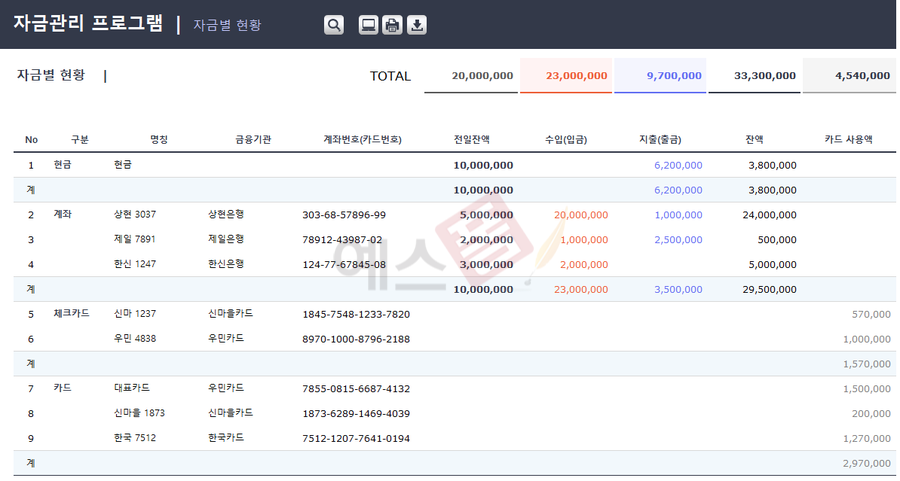This screenshot has width=900, height=481.
Task: Select the TOTAL 33,300,000 box
Action: (754, 76)
